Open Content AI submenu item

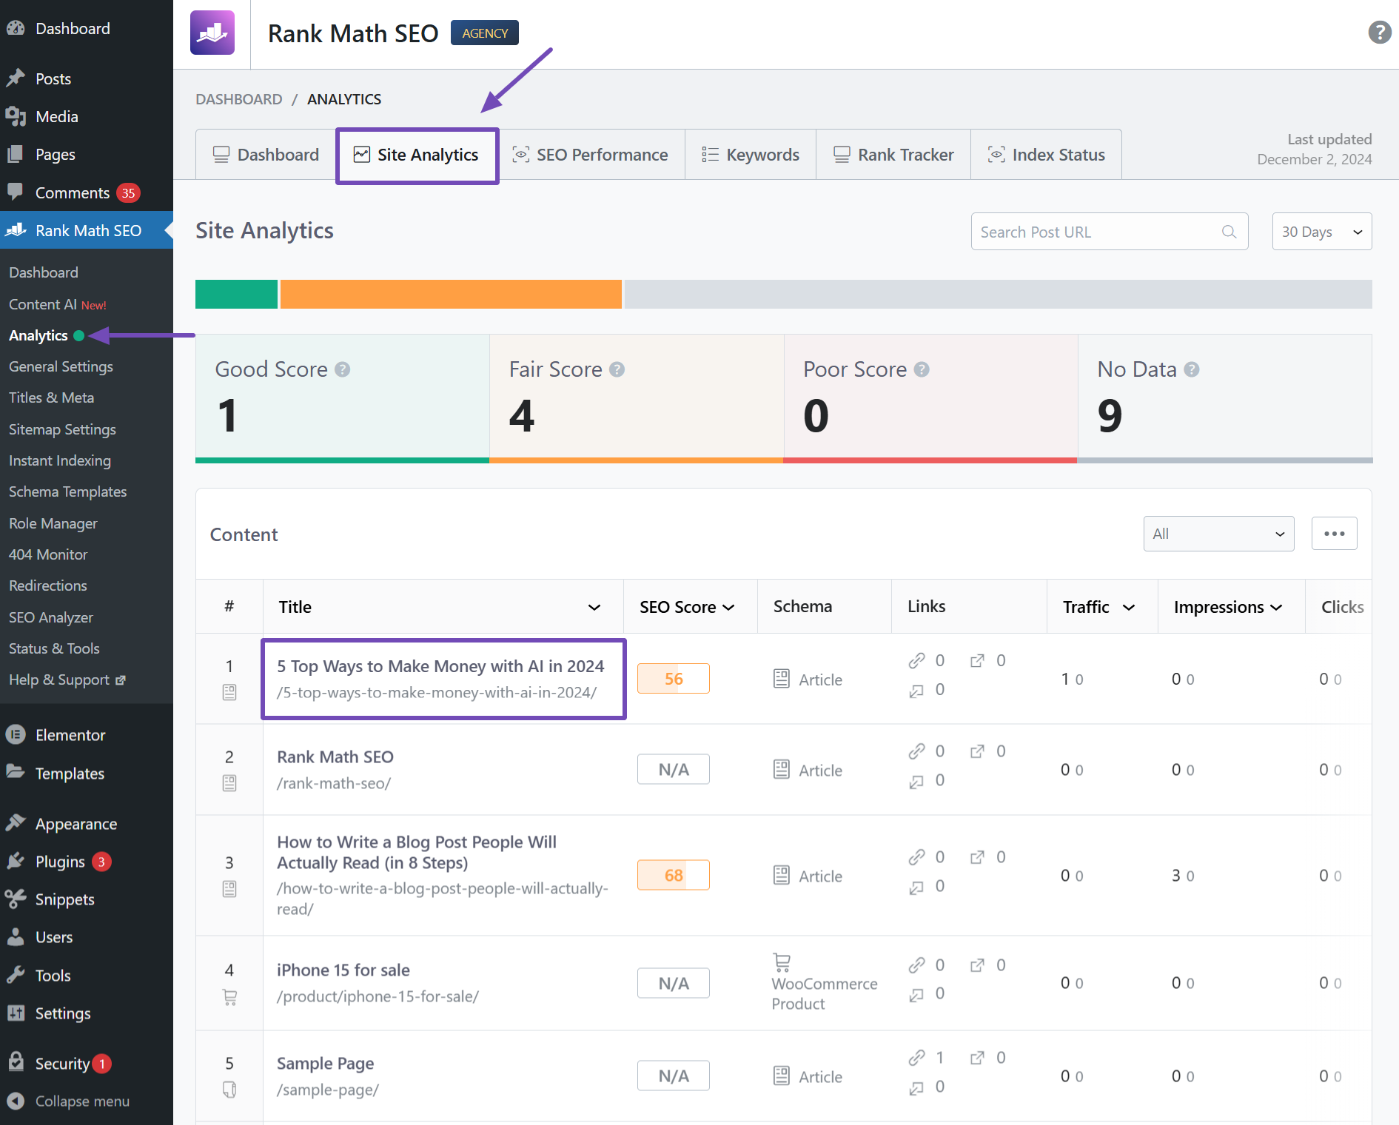57,304
